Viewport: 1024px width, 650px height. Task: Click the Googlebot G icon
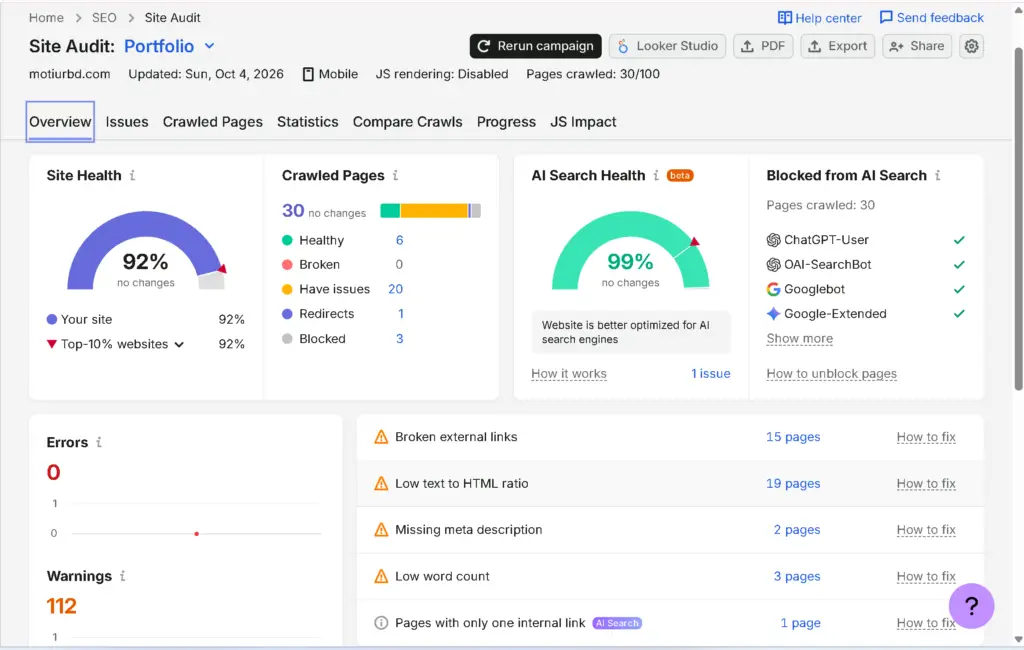tap(773, 289)
